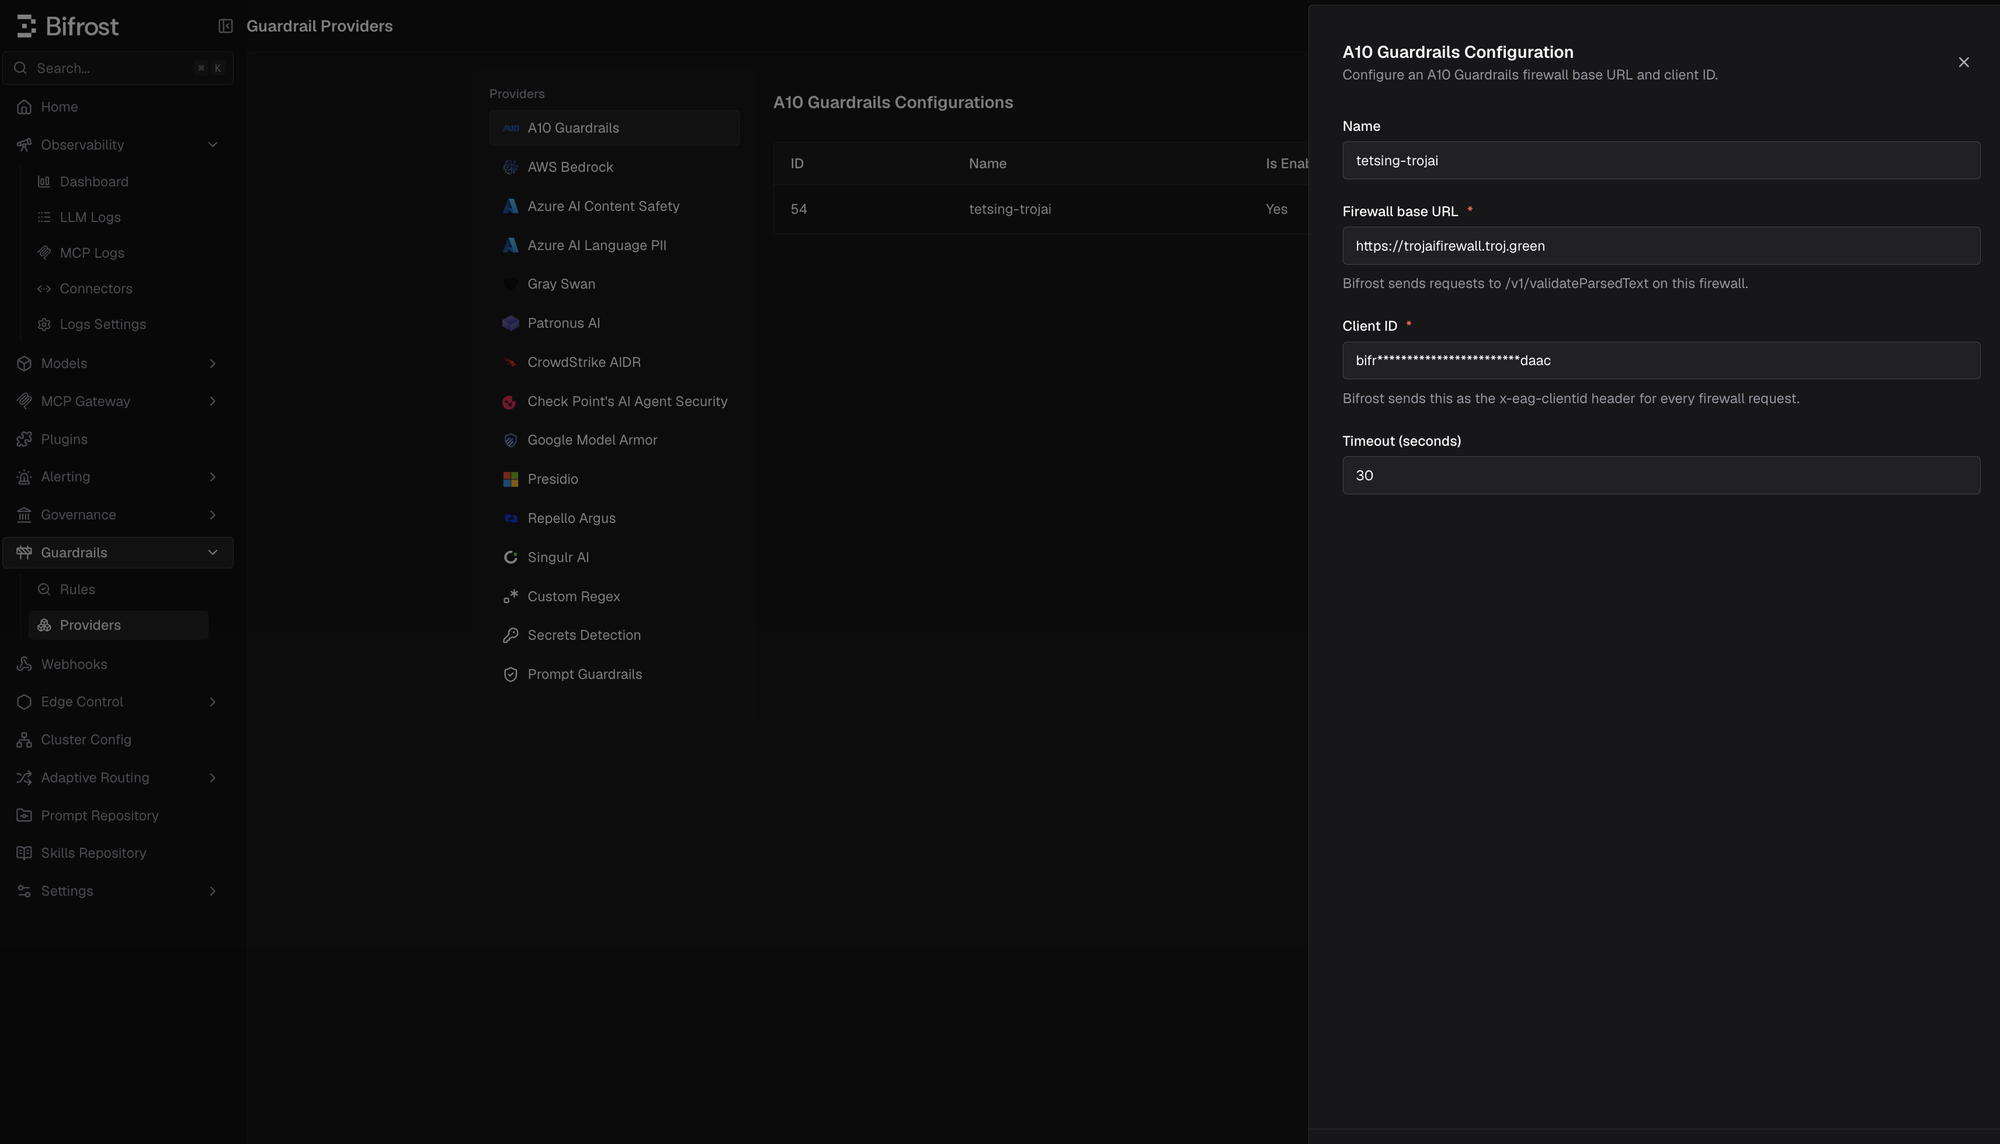The image size is (2000, 1144).
Task: Collapse the Guardrails section chevron
Action: pos(212,553)
